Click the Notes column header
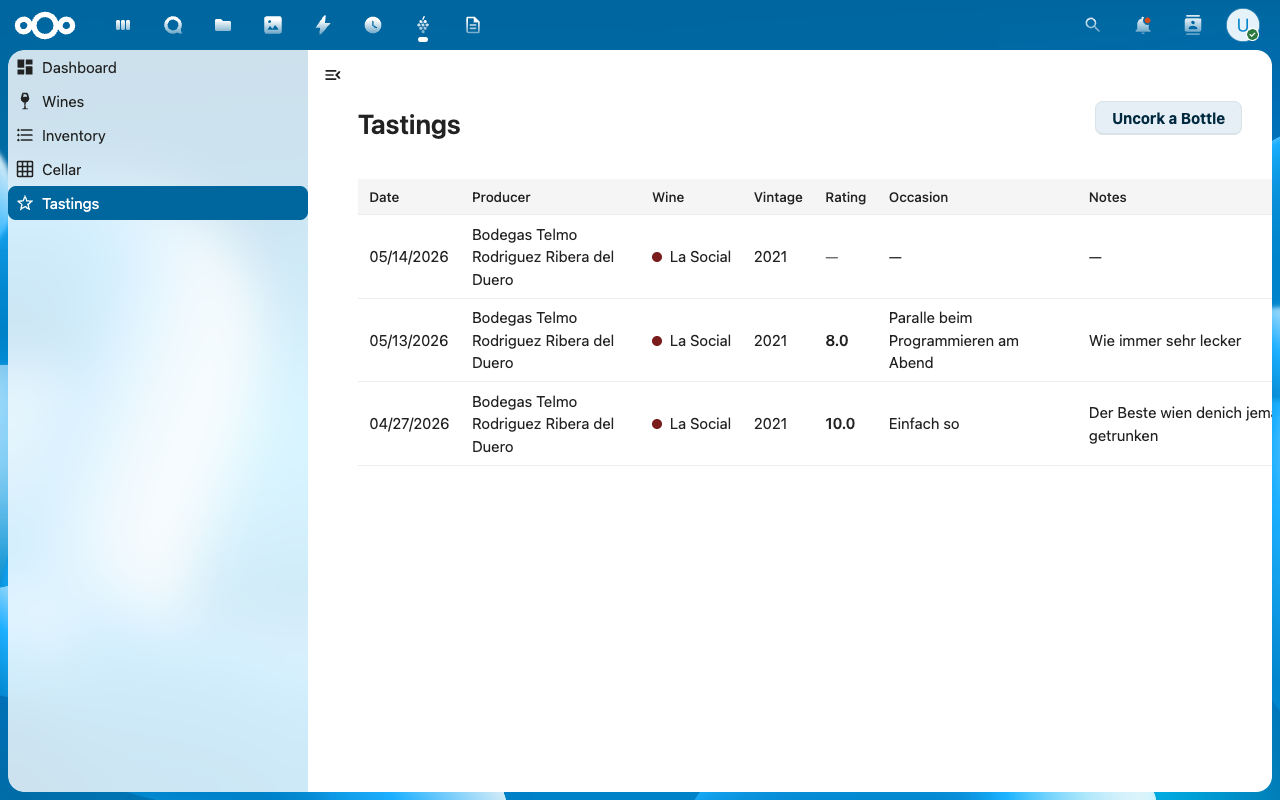 [1107, 197]
